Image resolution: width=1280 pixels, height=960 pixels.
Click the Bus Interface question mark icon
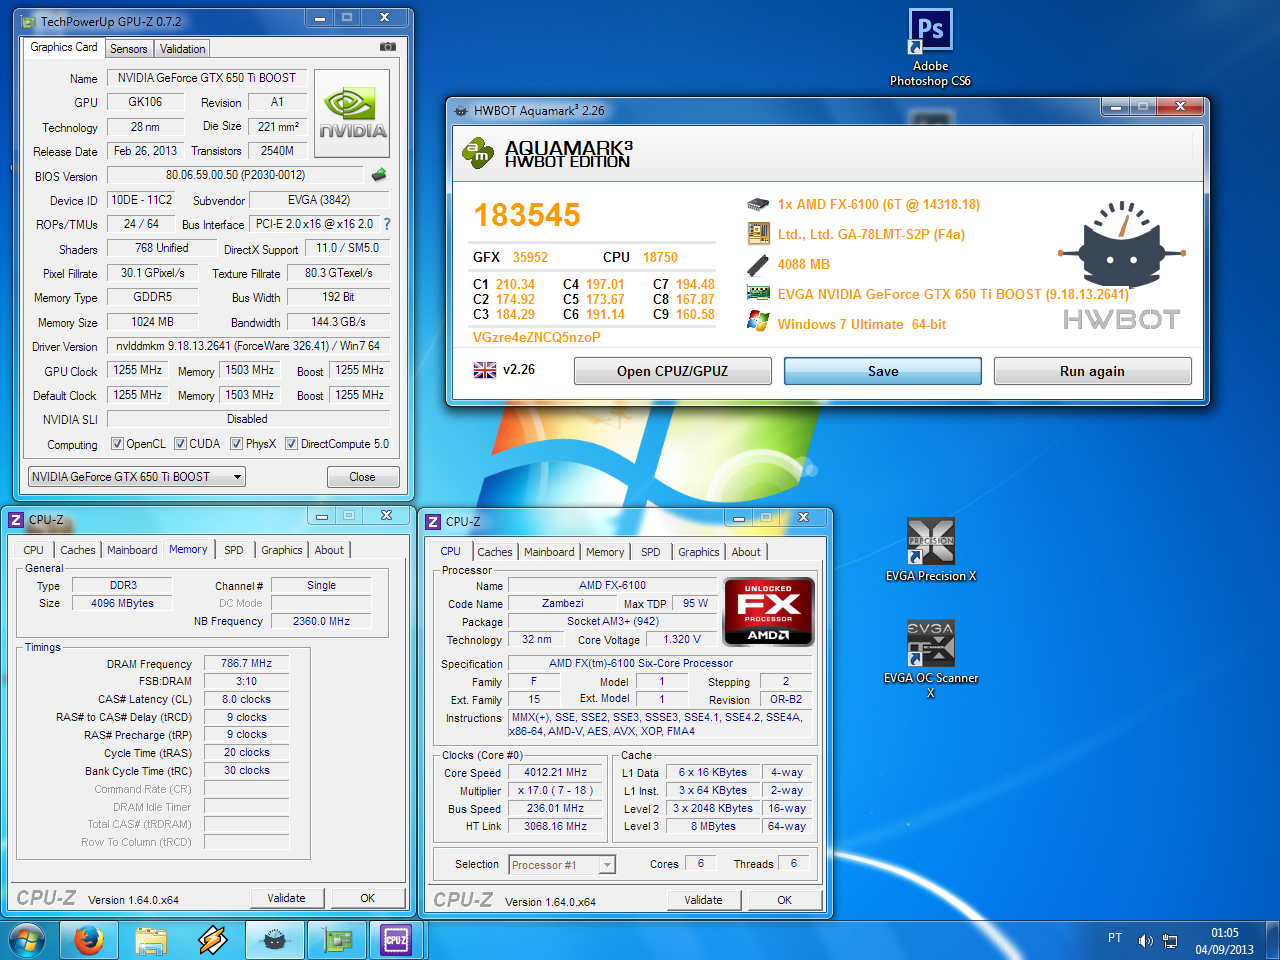pos(387,224)
